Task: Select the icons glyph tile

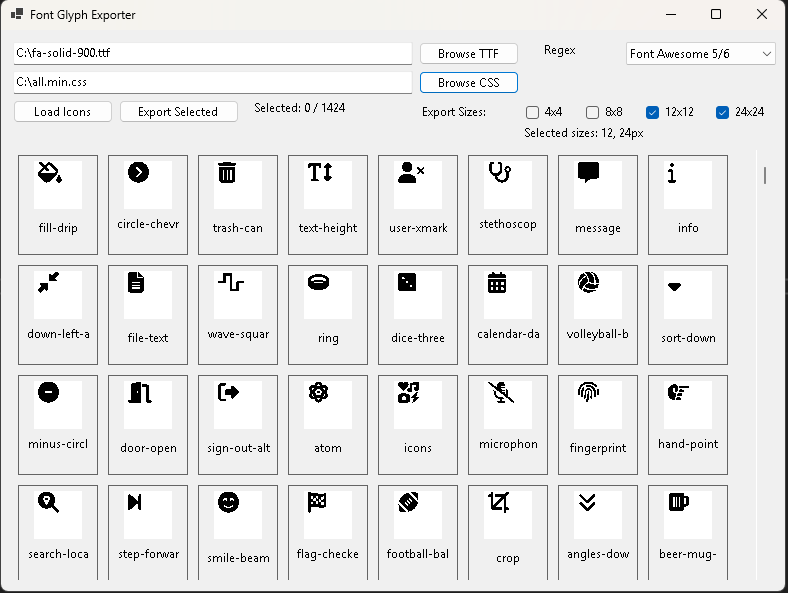Action: [418, 425]
